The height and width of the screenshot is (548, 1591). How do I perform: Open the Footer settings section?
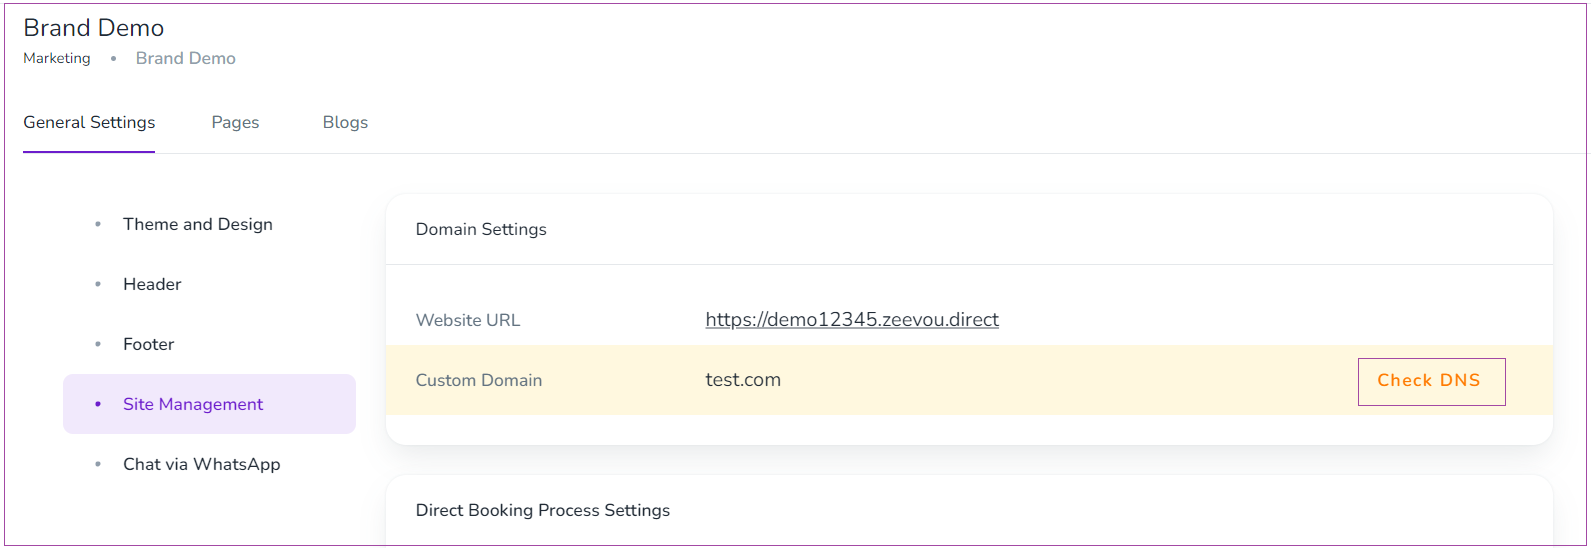tap(148, 344)
